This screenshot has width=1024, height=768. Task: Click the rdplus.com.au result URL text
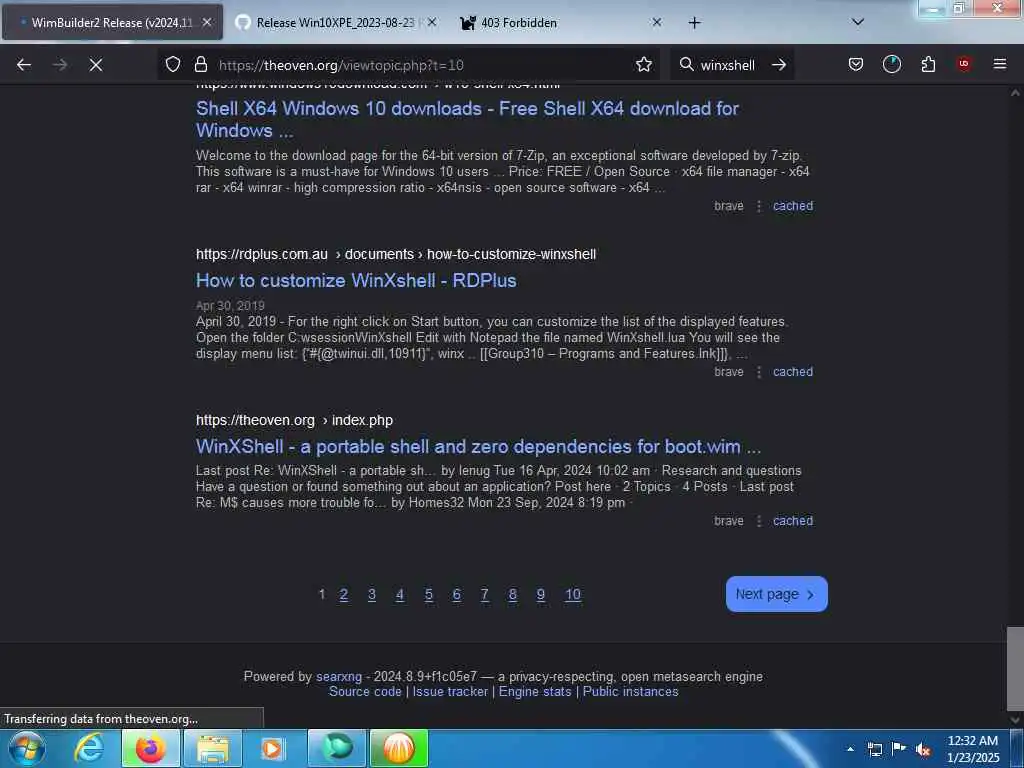396,254
